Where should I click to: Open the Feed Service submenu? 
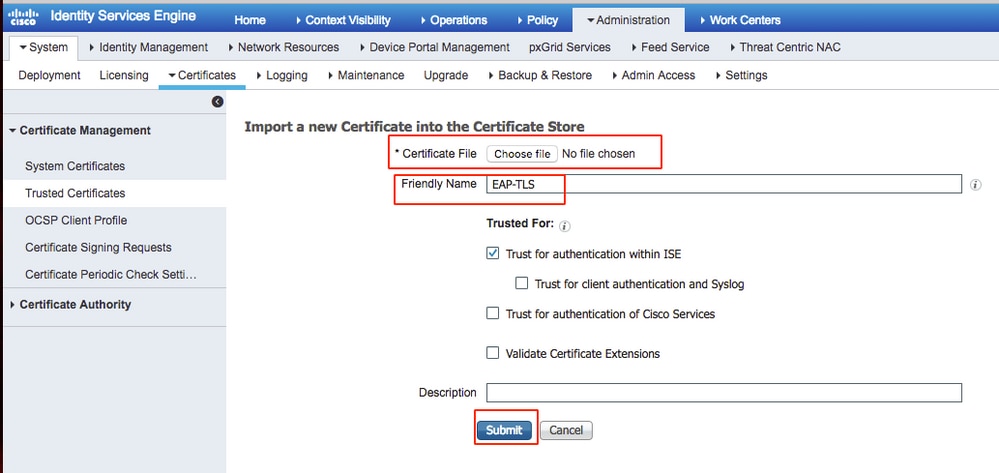tap(670, 47)
